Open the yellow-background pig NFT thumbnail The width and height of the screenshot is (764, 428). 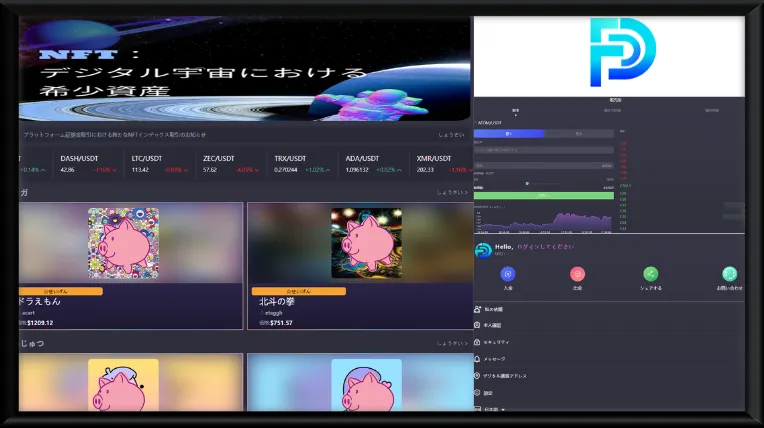click(x=123, y=385)
